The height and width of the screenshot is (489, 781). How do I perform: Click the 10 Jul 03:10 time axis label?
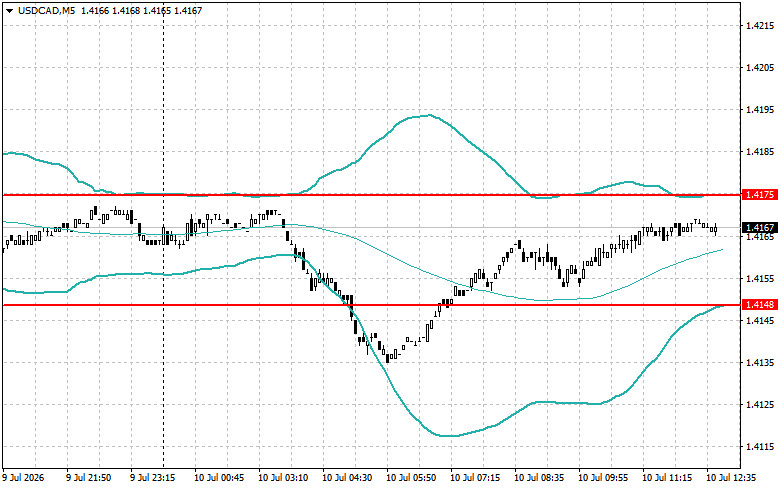(x=283, y=478)
